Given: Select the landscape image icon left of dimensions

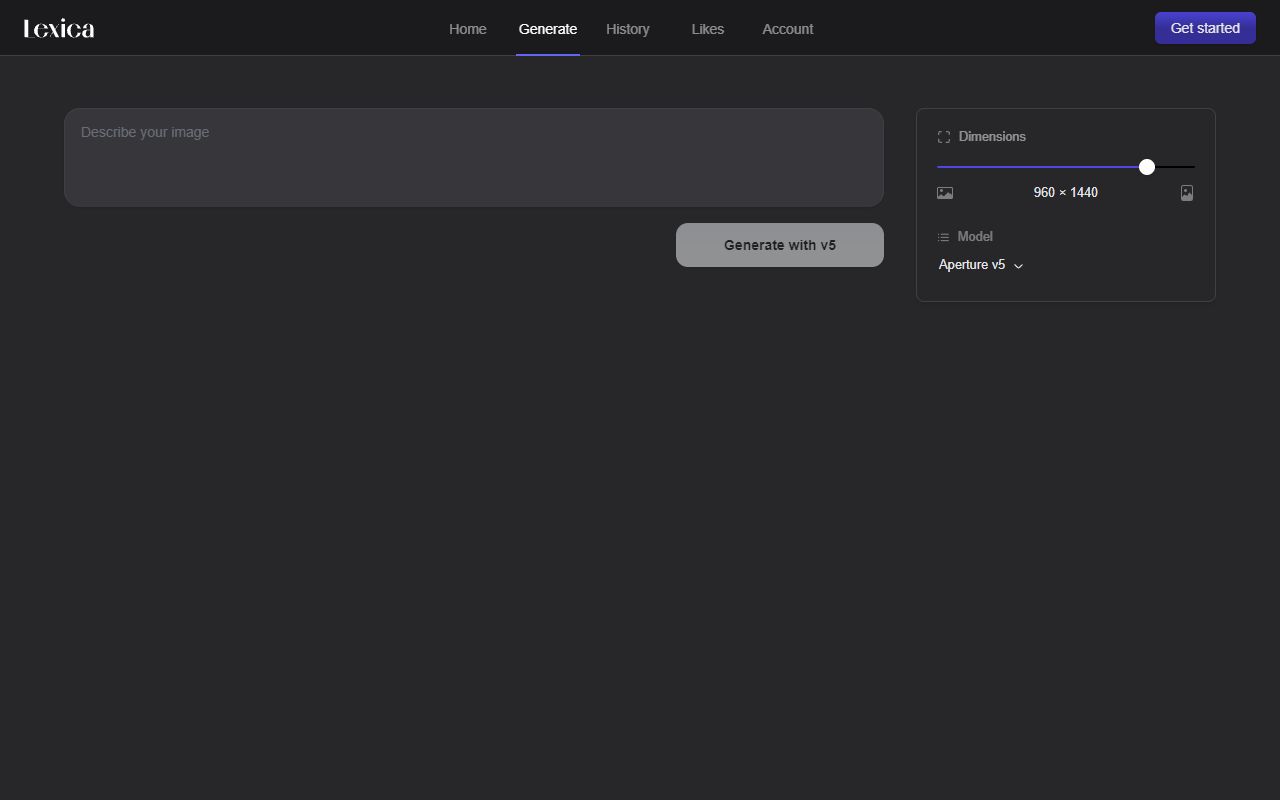Looking at the screenshot, I should tap(944, 192).
